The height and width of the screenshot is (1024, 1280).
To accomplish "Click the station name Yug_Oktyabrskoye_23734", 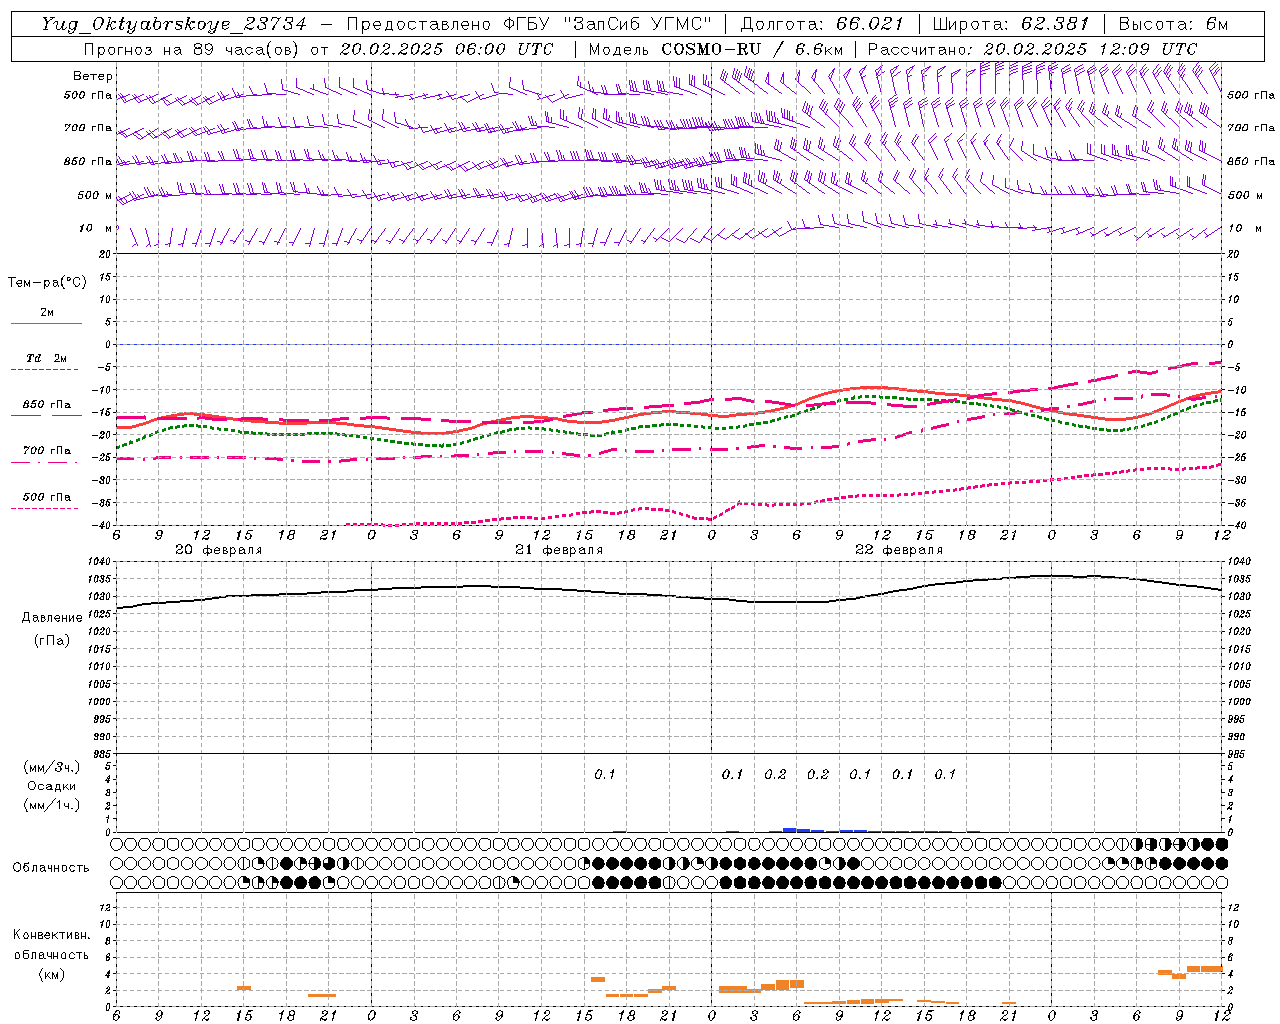I will (x=174, y=24).
